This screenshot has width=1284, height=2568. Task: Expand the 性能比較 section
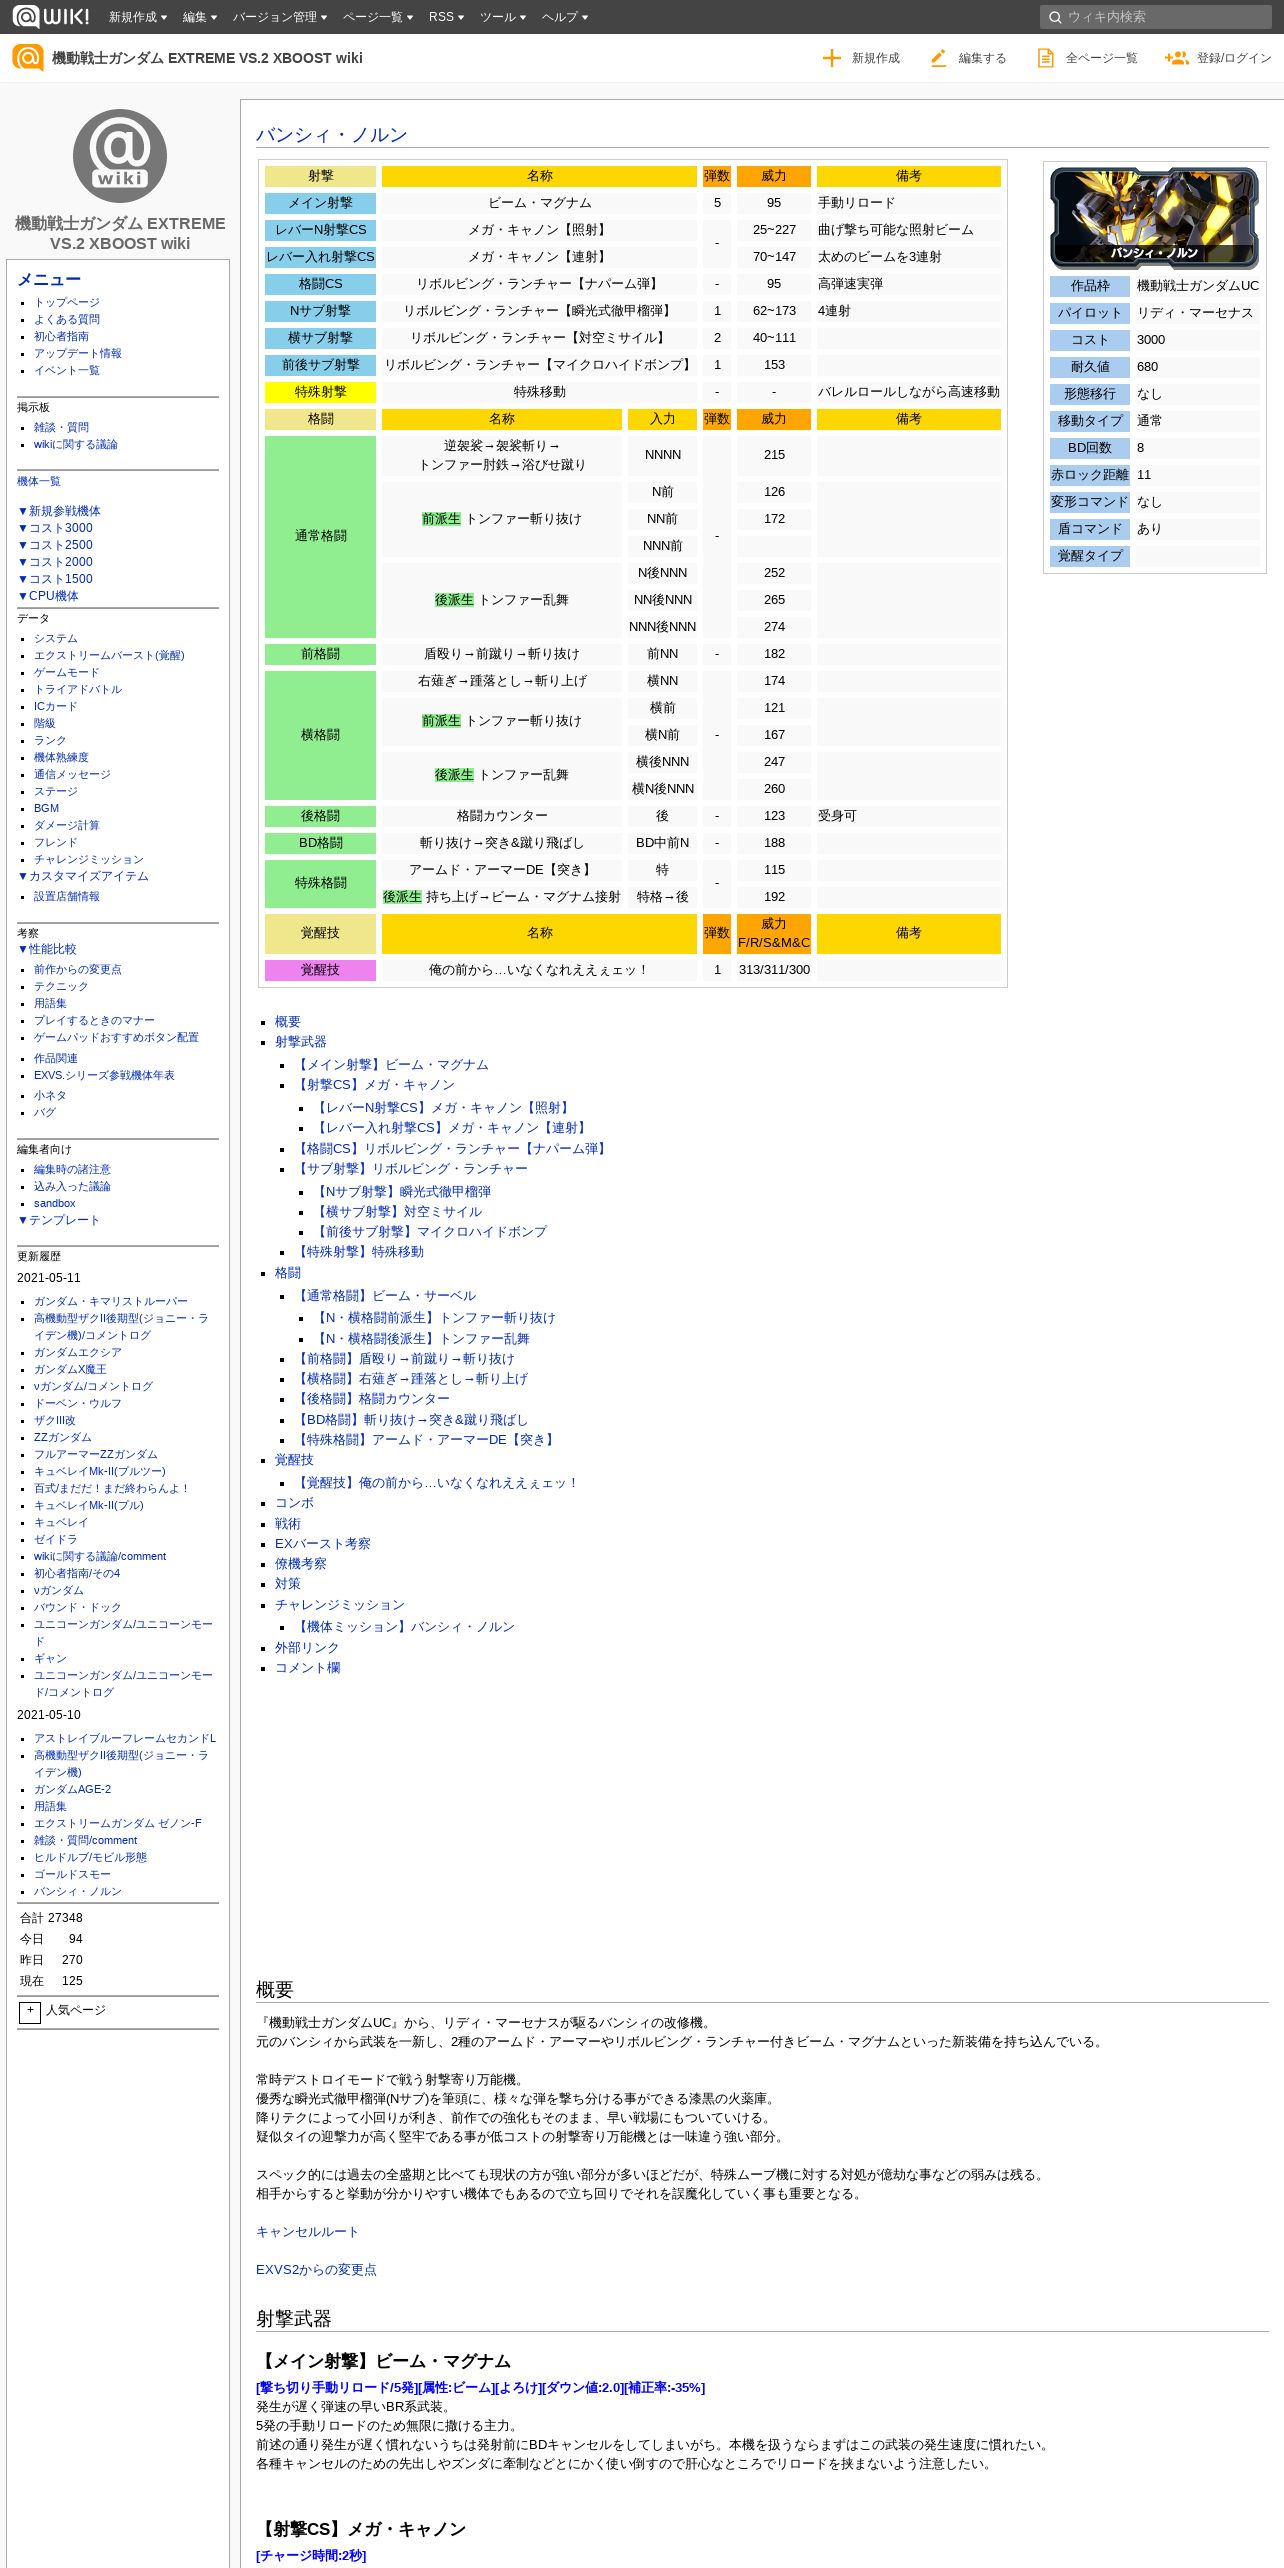point(47,949)
